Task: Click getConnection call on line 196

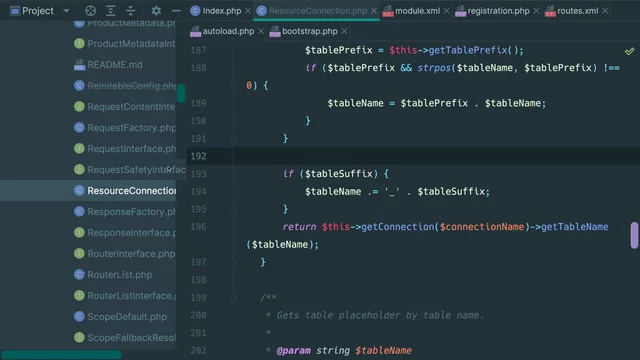Action: coord(397,227)
